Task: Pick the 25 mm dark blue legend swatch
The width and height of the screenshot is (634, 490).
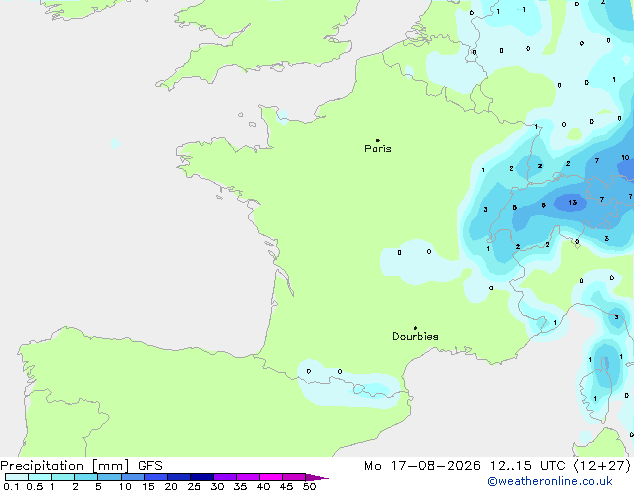Action: [x=202, y=477]
